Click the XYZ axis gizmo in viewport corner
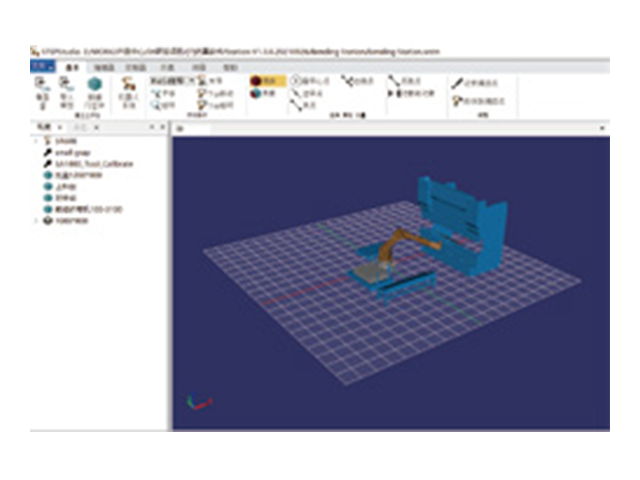Viewport: 640px width, 480px height. pos(199,402)
